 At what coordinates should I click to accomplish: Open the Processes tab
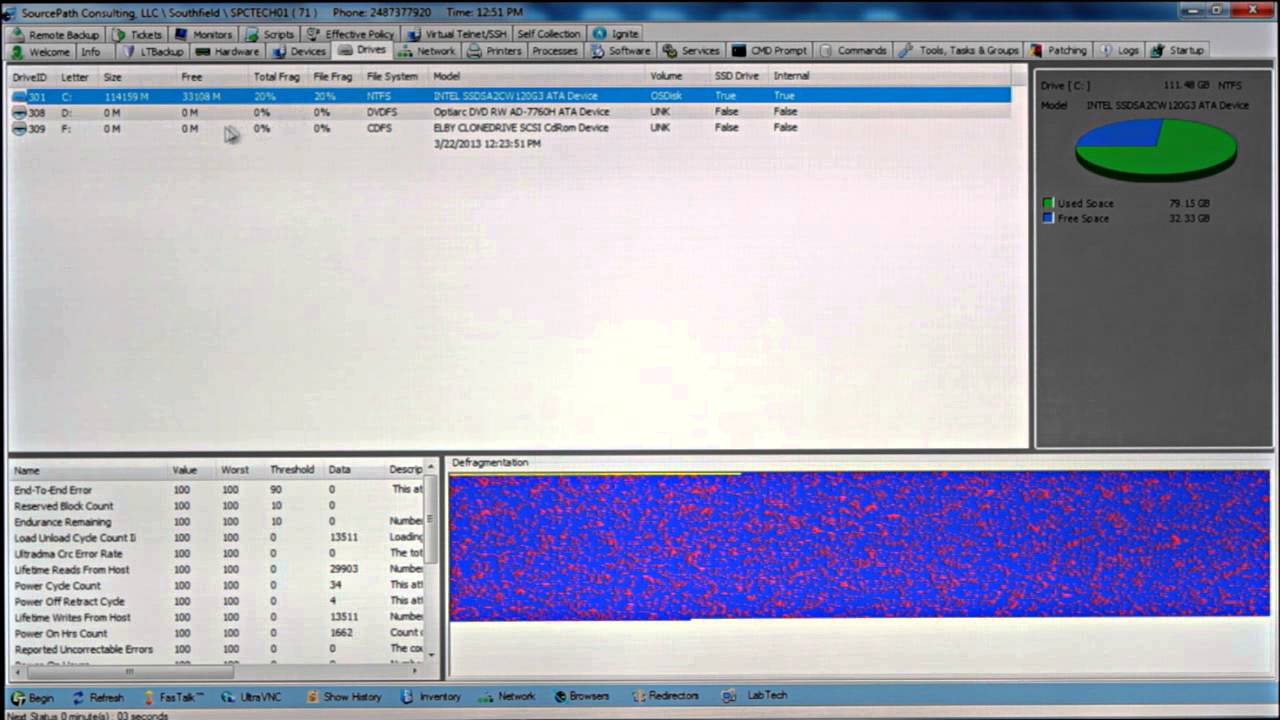coord(555,51)
